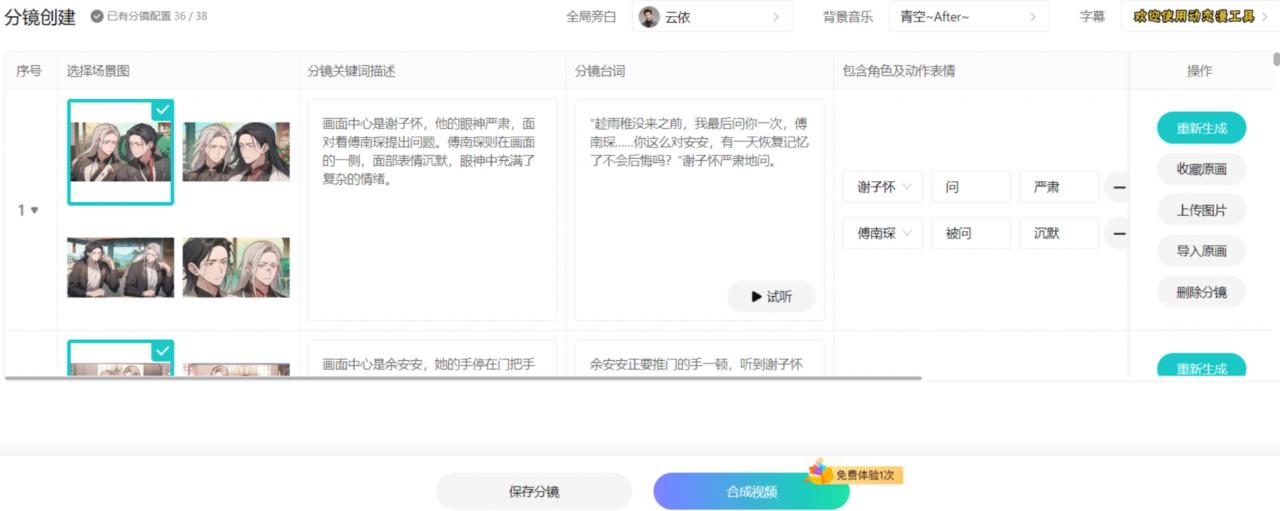Open the 傅南琛 character dropdown
This screenshot has height=511, width=1280.
pyautogui.click(x=883, y=233)
